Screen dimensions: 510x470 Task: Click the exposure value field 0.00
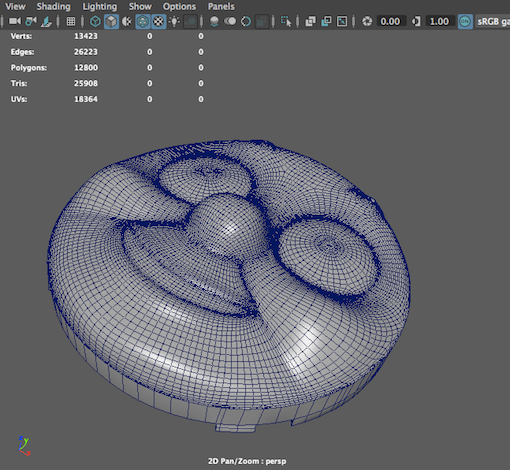tap(391, 22)
